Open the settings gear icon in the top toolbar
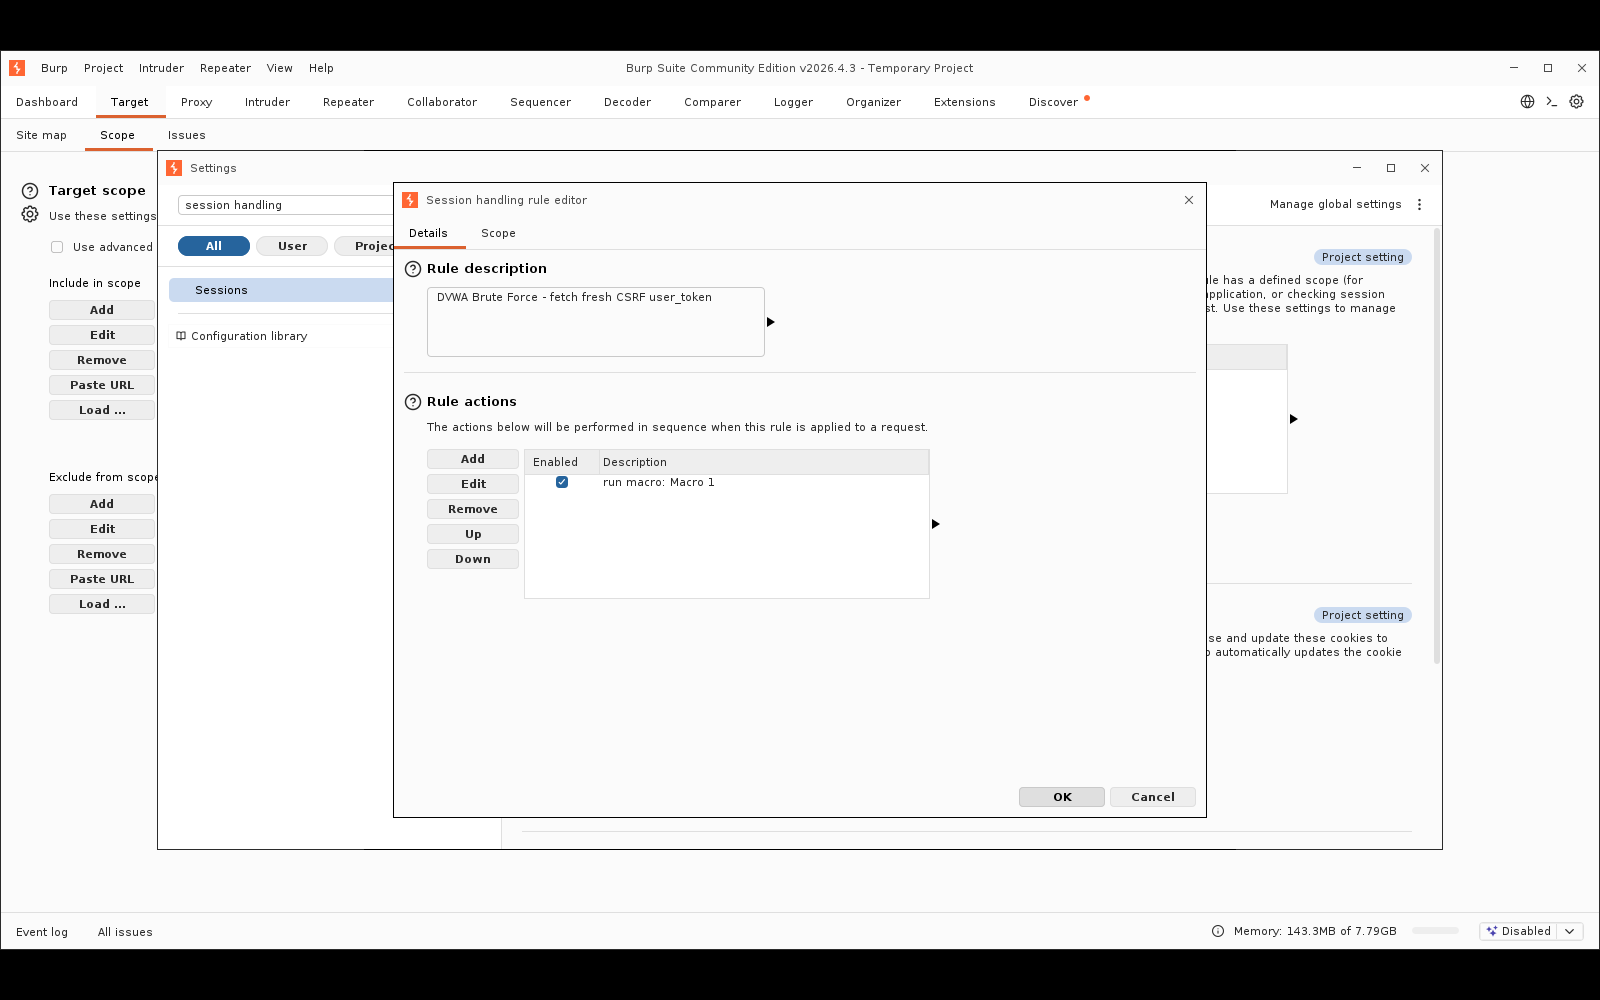 [x=1577, y=102]
